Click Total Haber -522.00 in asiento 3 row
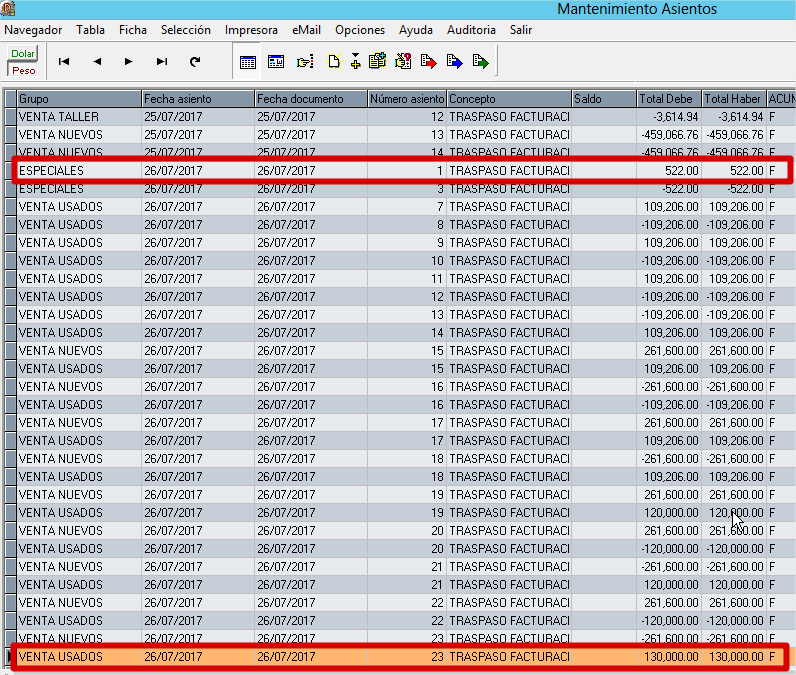The image size is (796, 675). (734, 189)
